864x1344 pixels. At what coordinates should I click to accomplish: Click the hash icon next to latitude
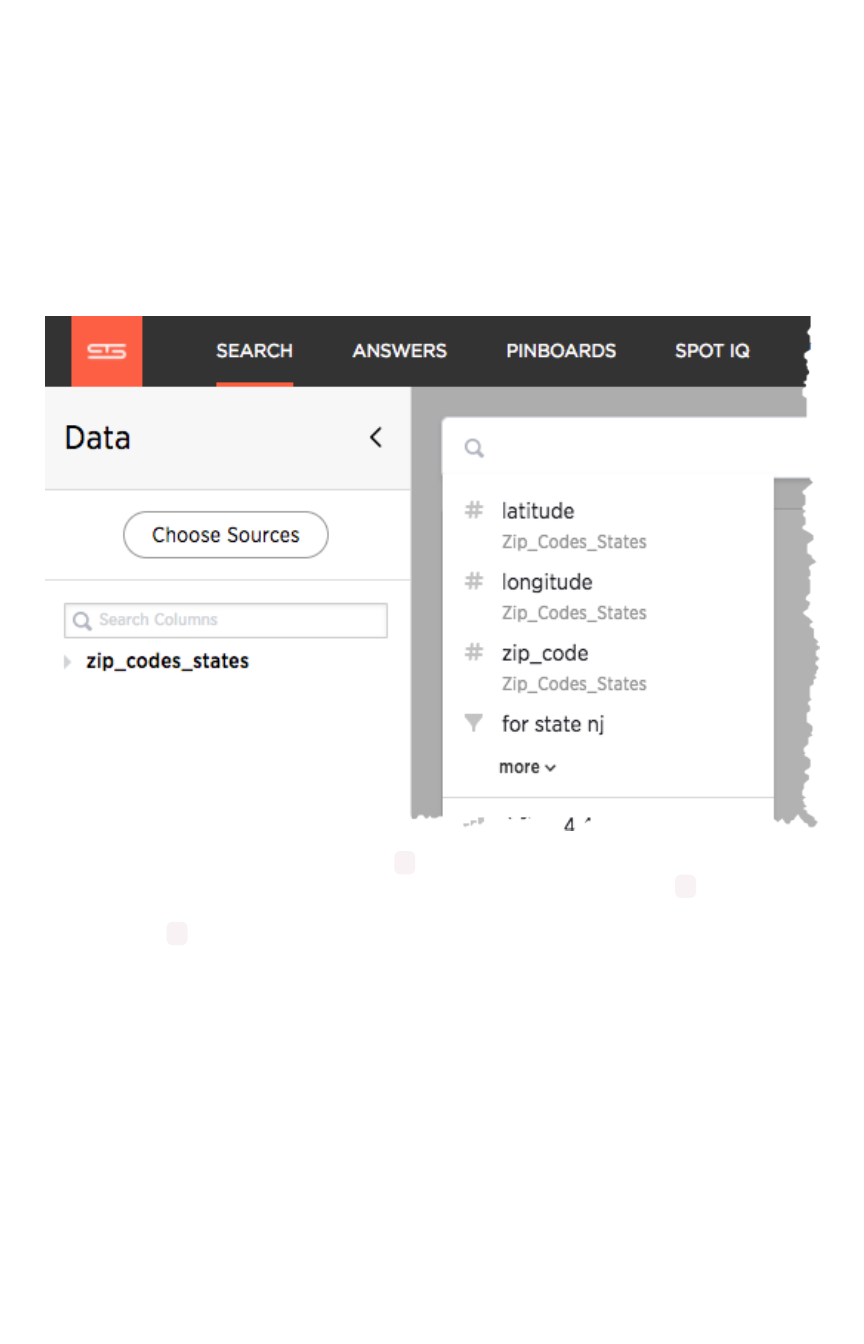pos(474,511)
